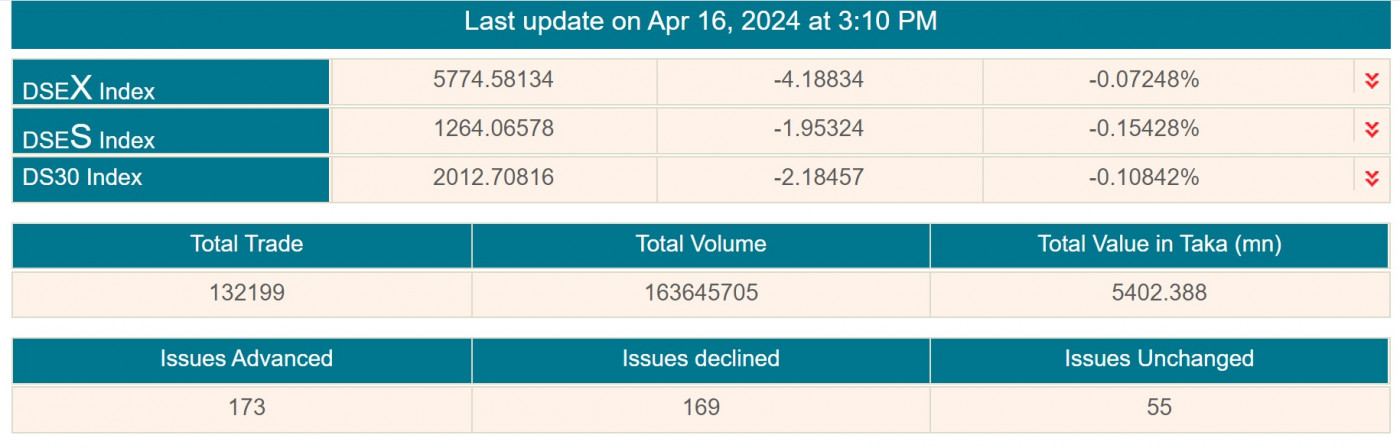Select DS30 index value 2012.70816
The image size is (1400, 448).
pyautogui.click(x=493, y=178)
